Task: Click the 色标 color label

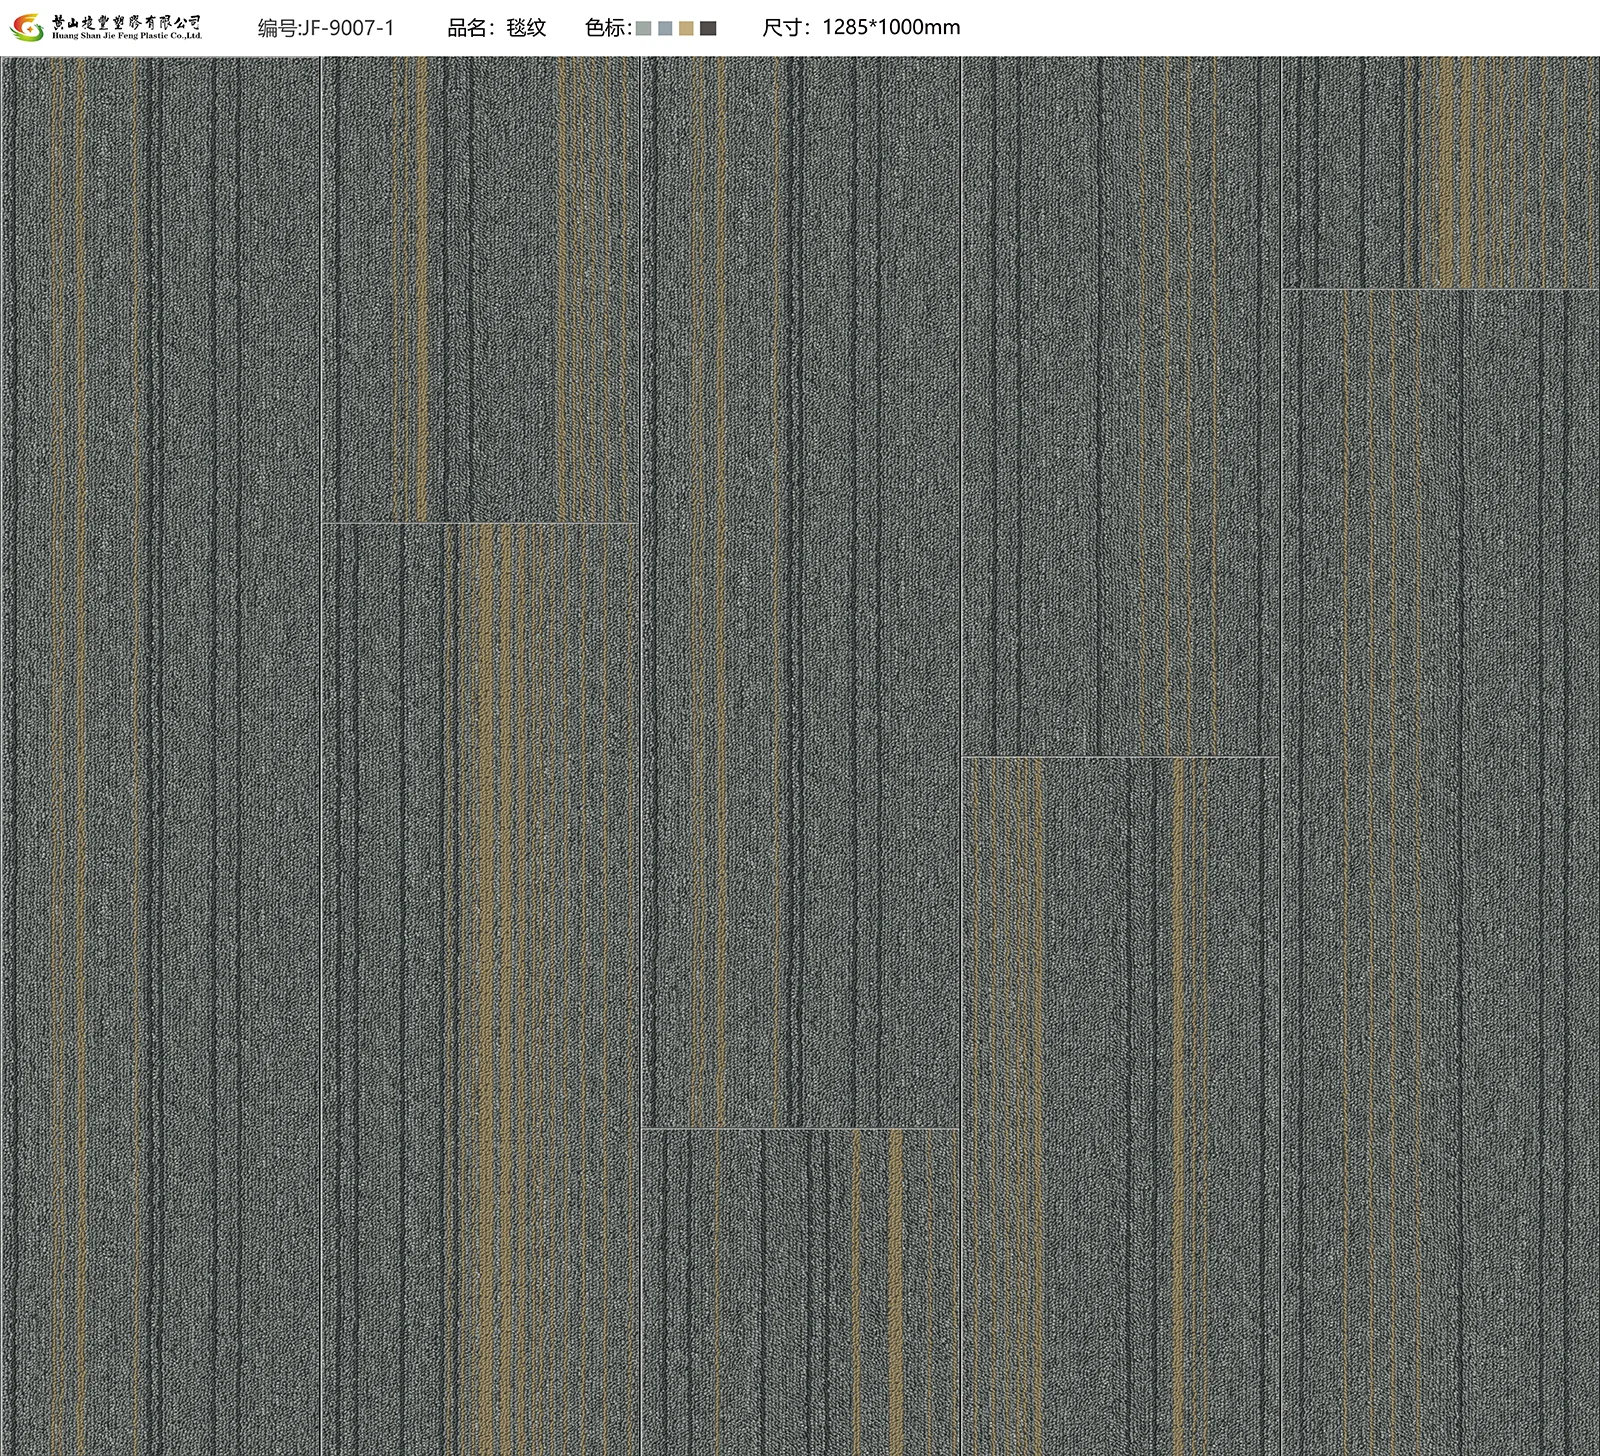Action: 607,28
